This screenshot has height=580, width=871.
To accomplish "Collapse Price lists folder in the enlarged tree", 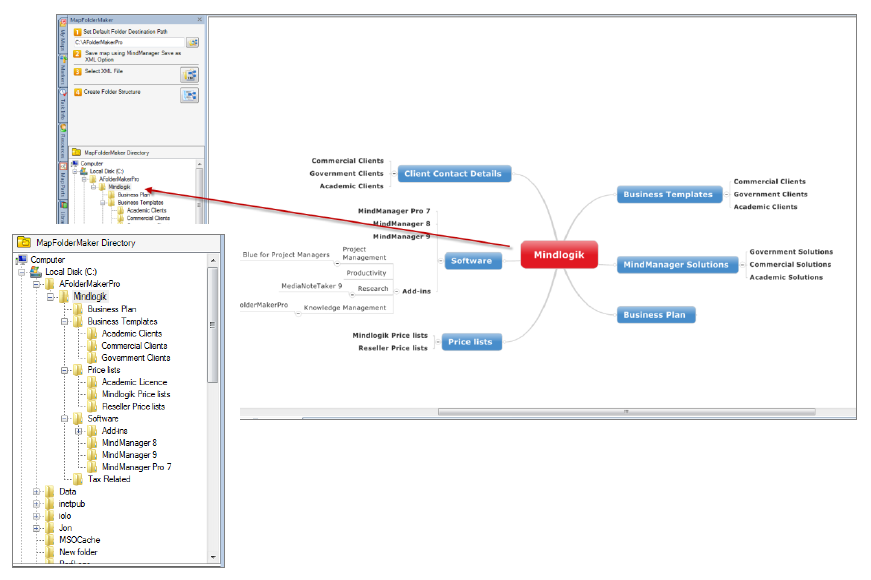I will 64,370.
